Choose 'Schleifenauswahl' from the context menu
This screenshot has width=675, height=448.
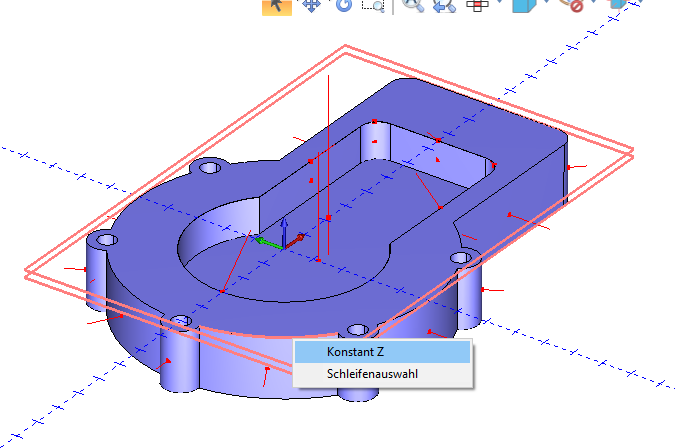tap(383, 374)
